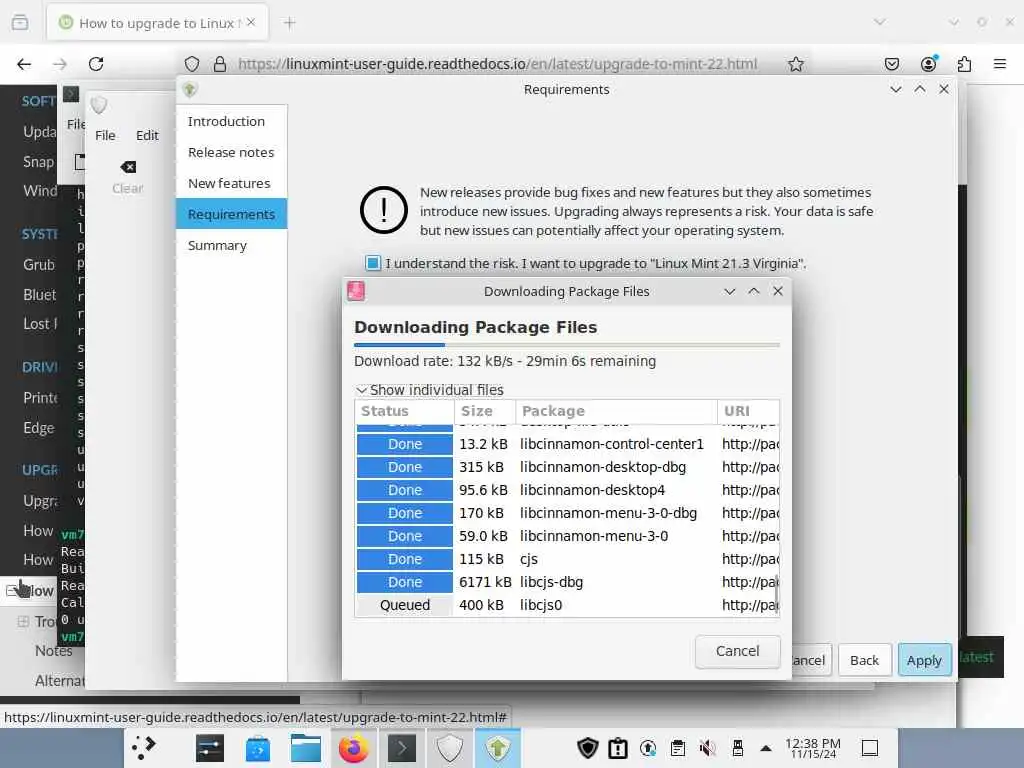Expand the 'Tro' tree item in docs sidebar
This screenshot has height=768, width=1024.
pos(23,621)
